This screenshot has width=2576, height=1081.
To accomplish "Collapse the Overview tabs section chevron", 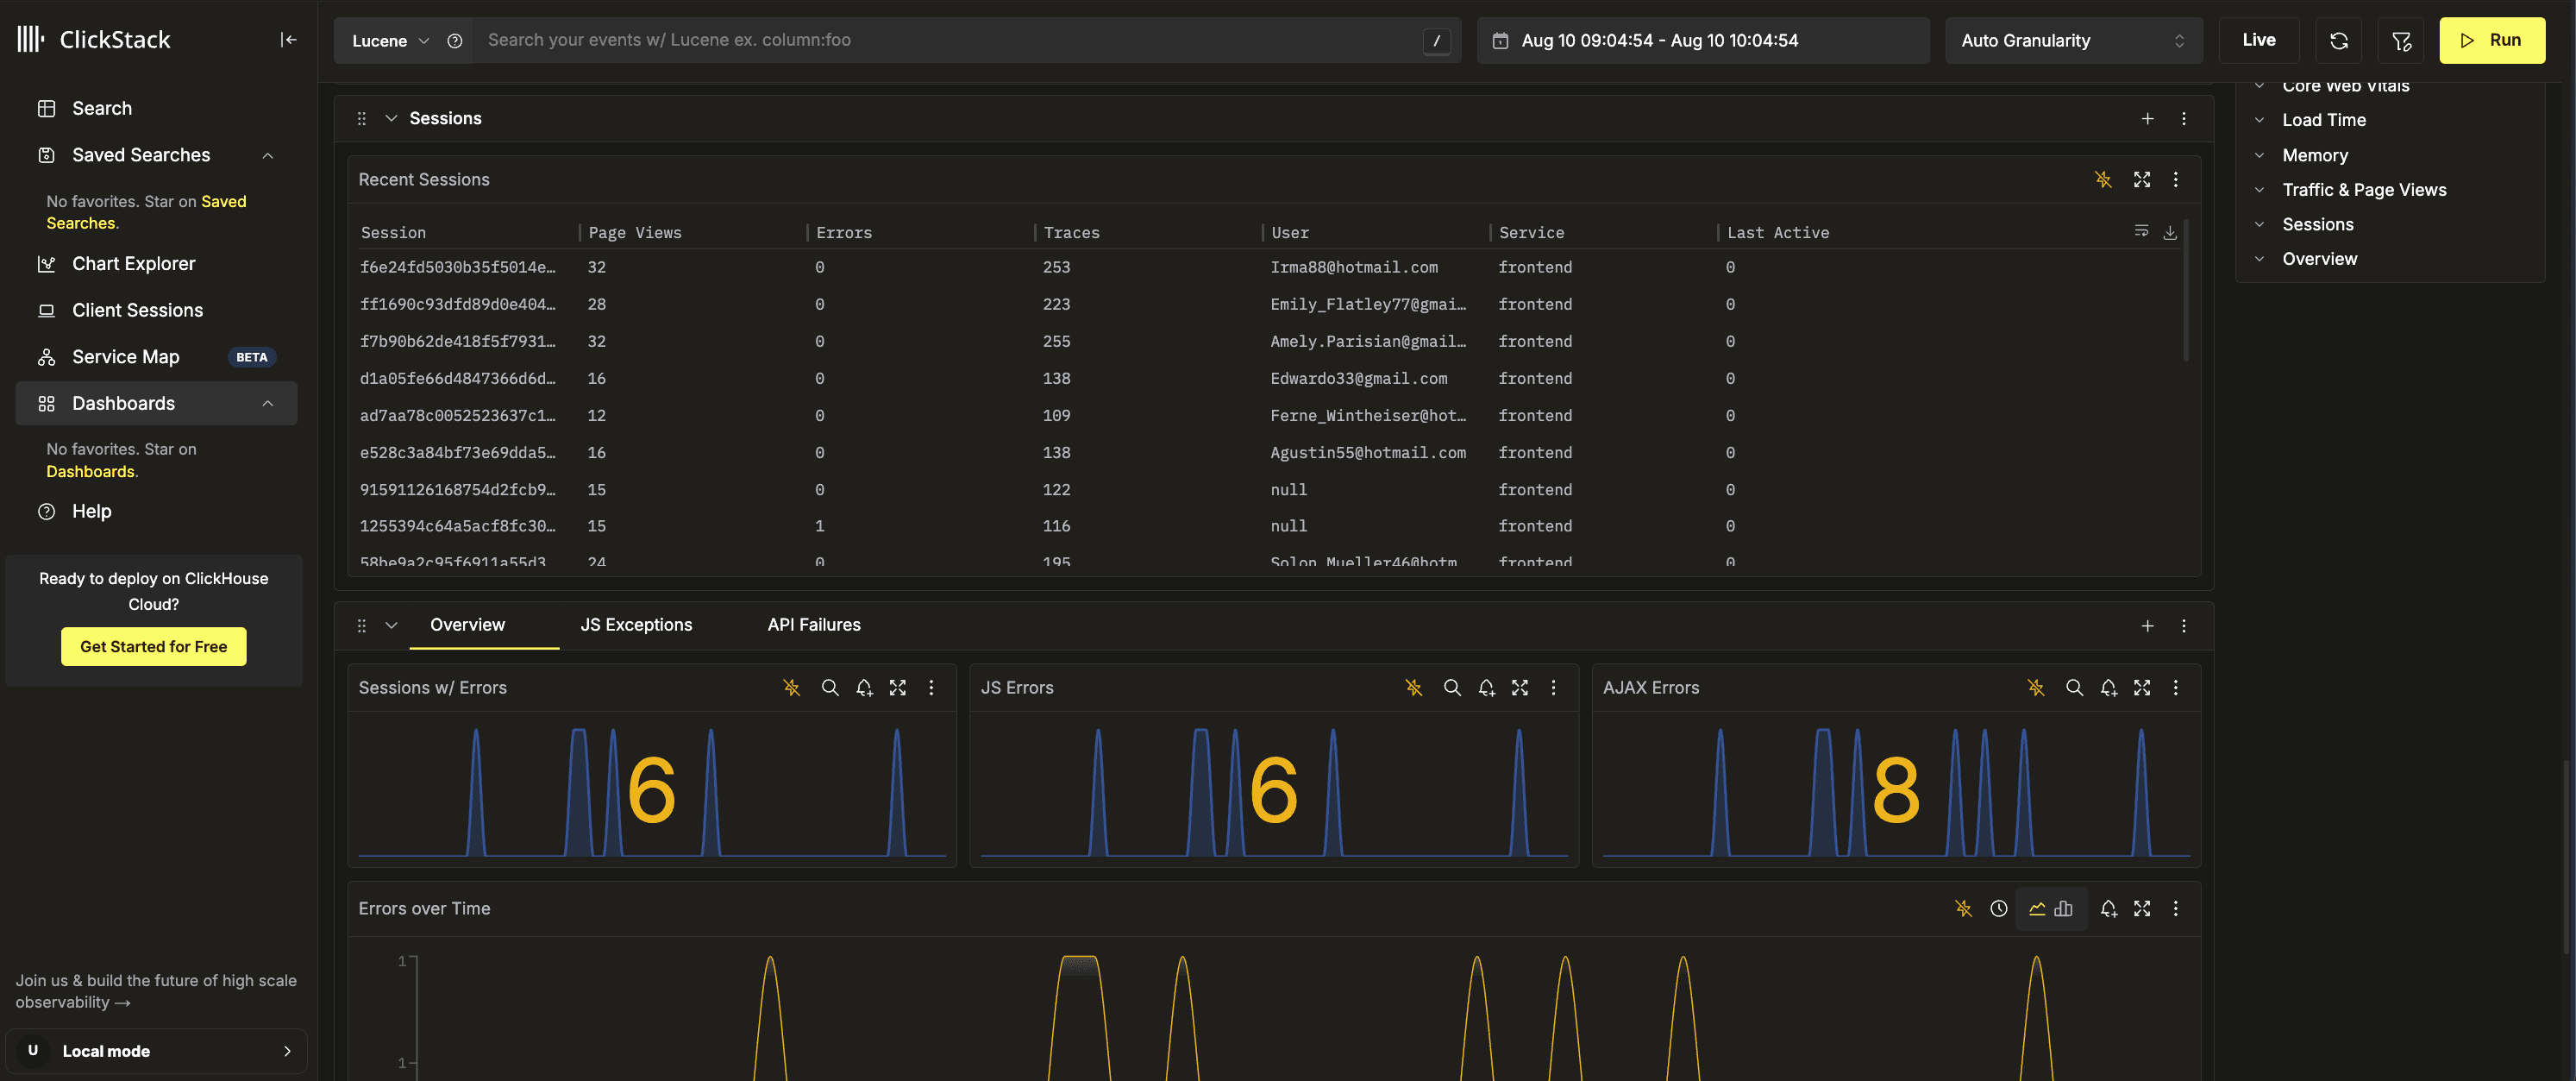I will click(x=392, y=626).
